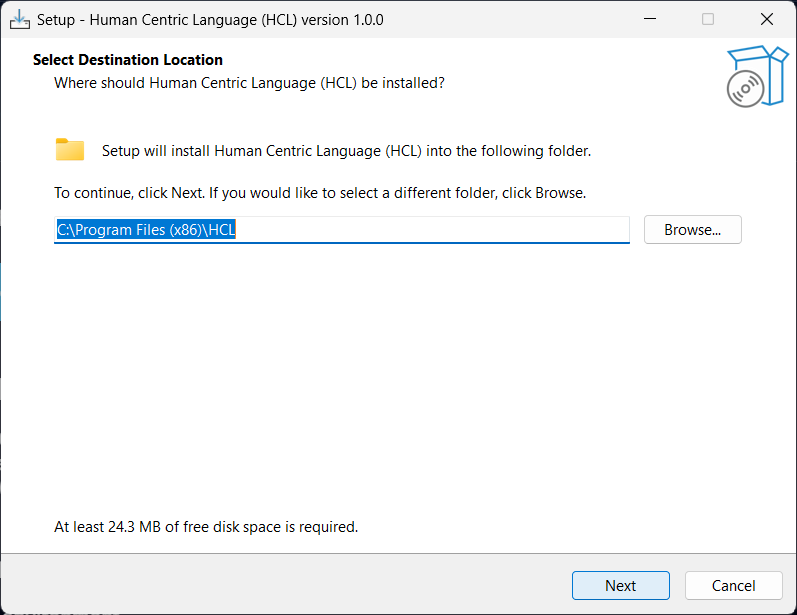Click the "Select Destination Location" heading
Viewport: 797px width, 615px height.
coord(128,60)
